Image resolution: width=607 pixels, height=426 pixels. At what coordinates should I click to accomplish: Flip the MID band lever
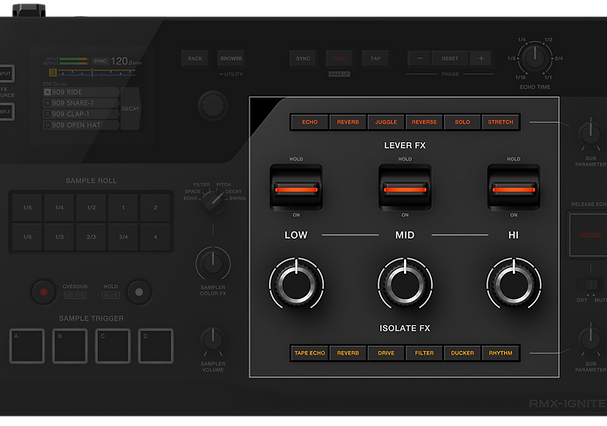[x=405, y=187]
